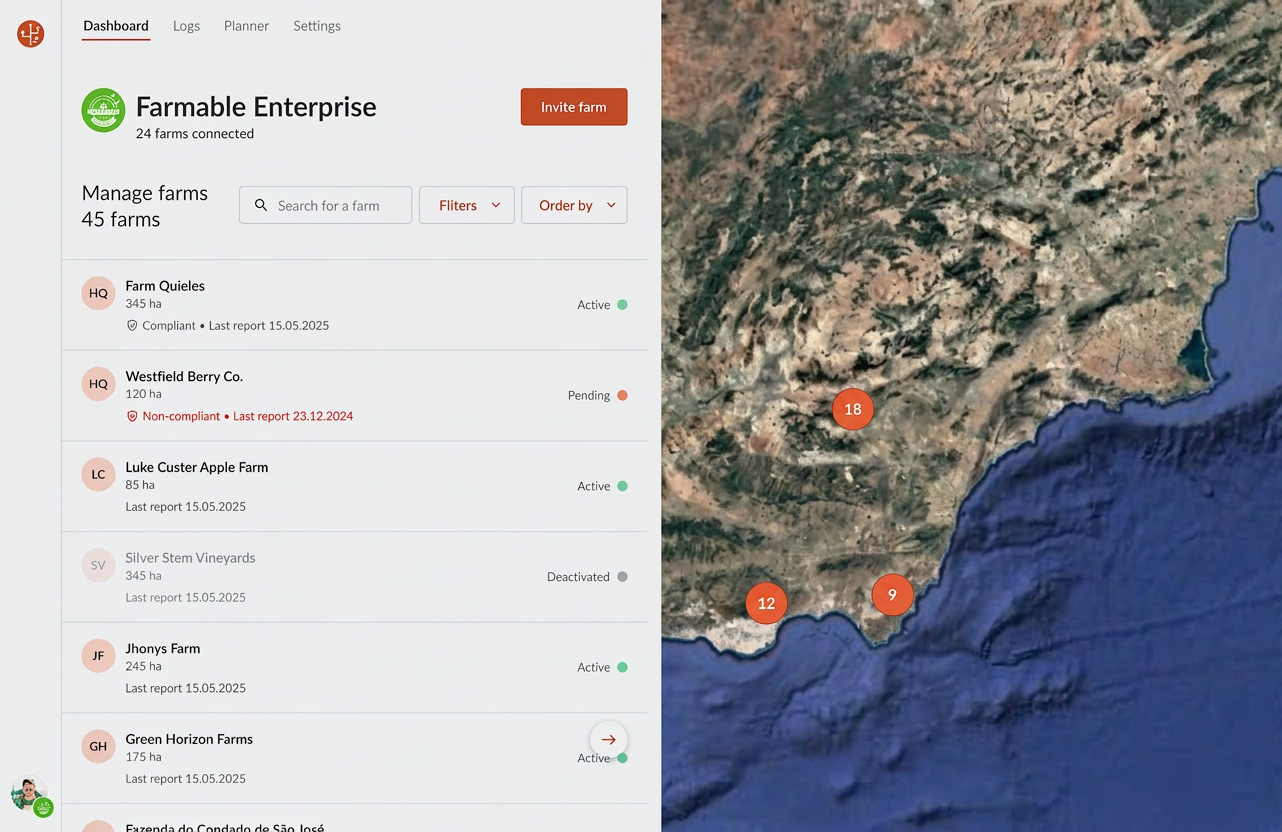Click the 85 ha value for Luke Custer
Viewport: 1282px width, 832px height.
tap(140, 485)
